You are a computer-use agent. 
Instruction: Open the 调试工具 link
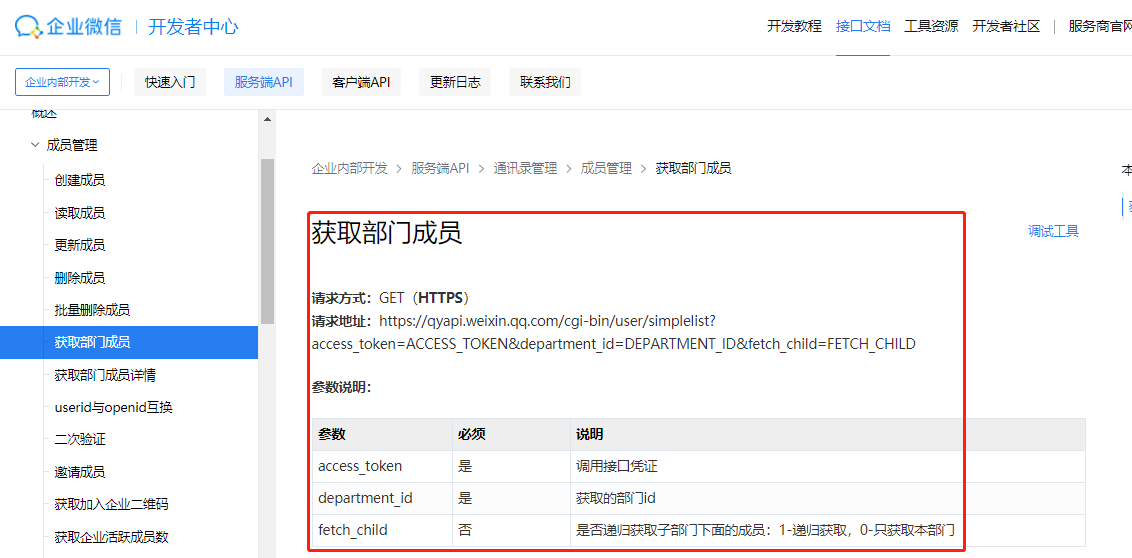(1053, 231)
